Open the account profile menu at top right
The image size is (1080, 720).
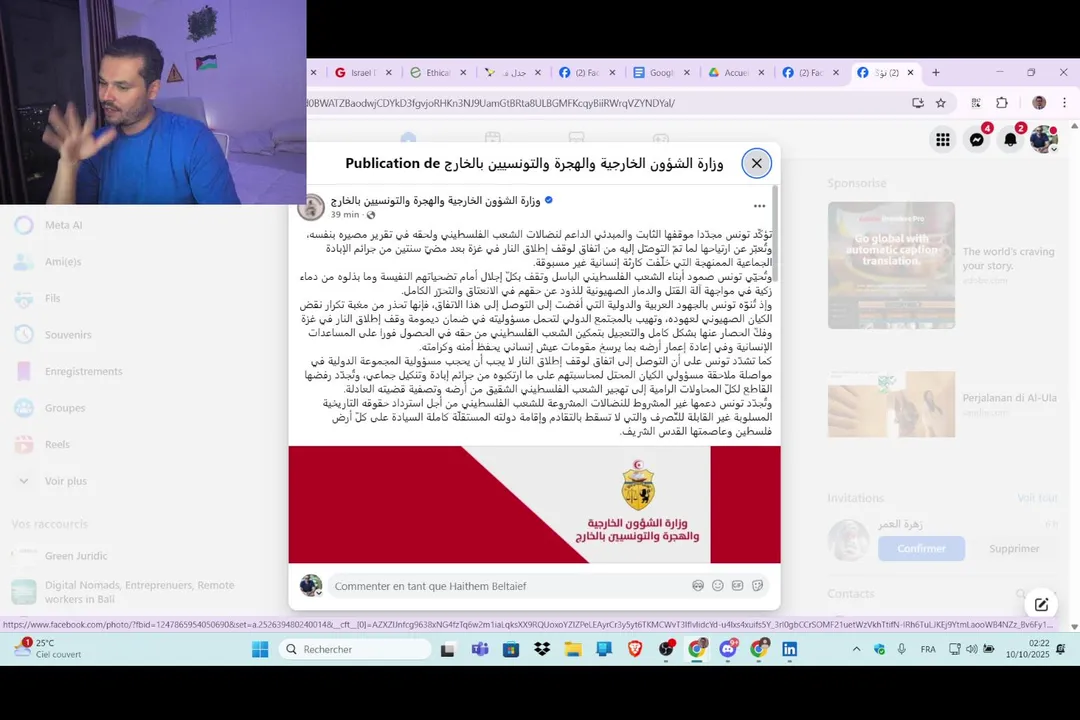(x=1043, y=140)
